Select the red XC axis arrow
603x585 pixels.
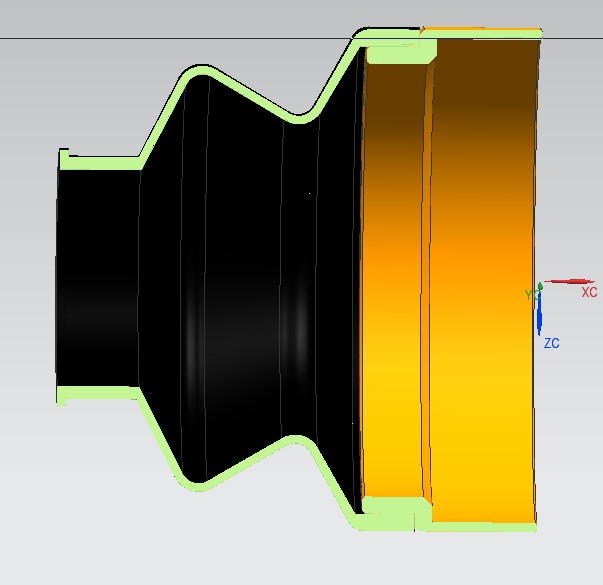click(569, 282)
